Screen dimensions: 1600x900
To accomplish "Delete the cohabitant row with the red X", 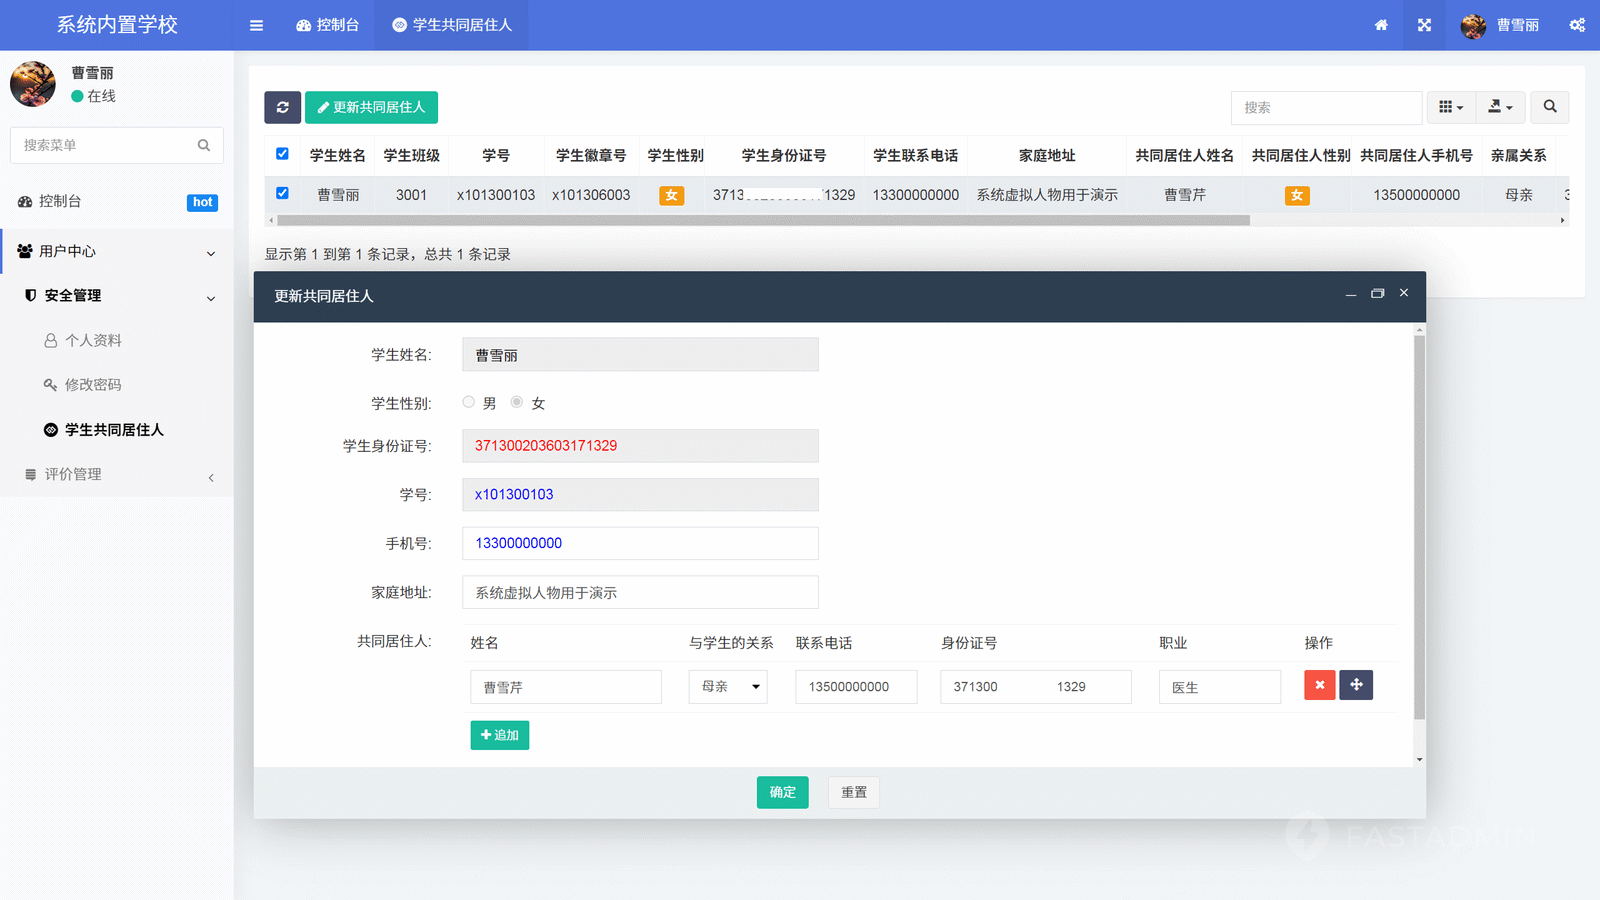I will pyautogui.click(x=1319, y=685).
